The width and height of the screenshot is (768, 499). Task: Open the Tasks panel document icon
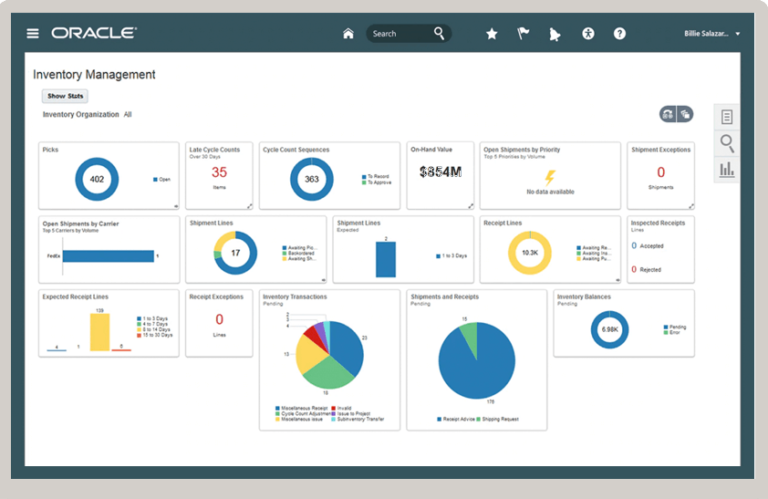click(x=727, y=117)
